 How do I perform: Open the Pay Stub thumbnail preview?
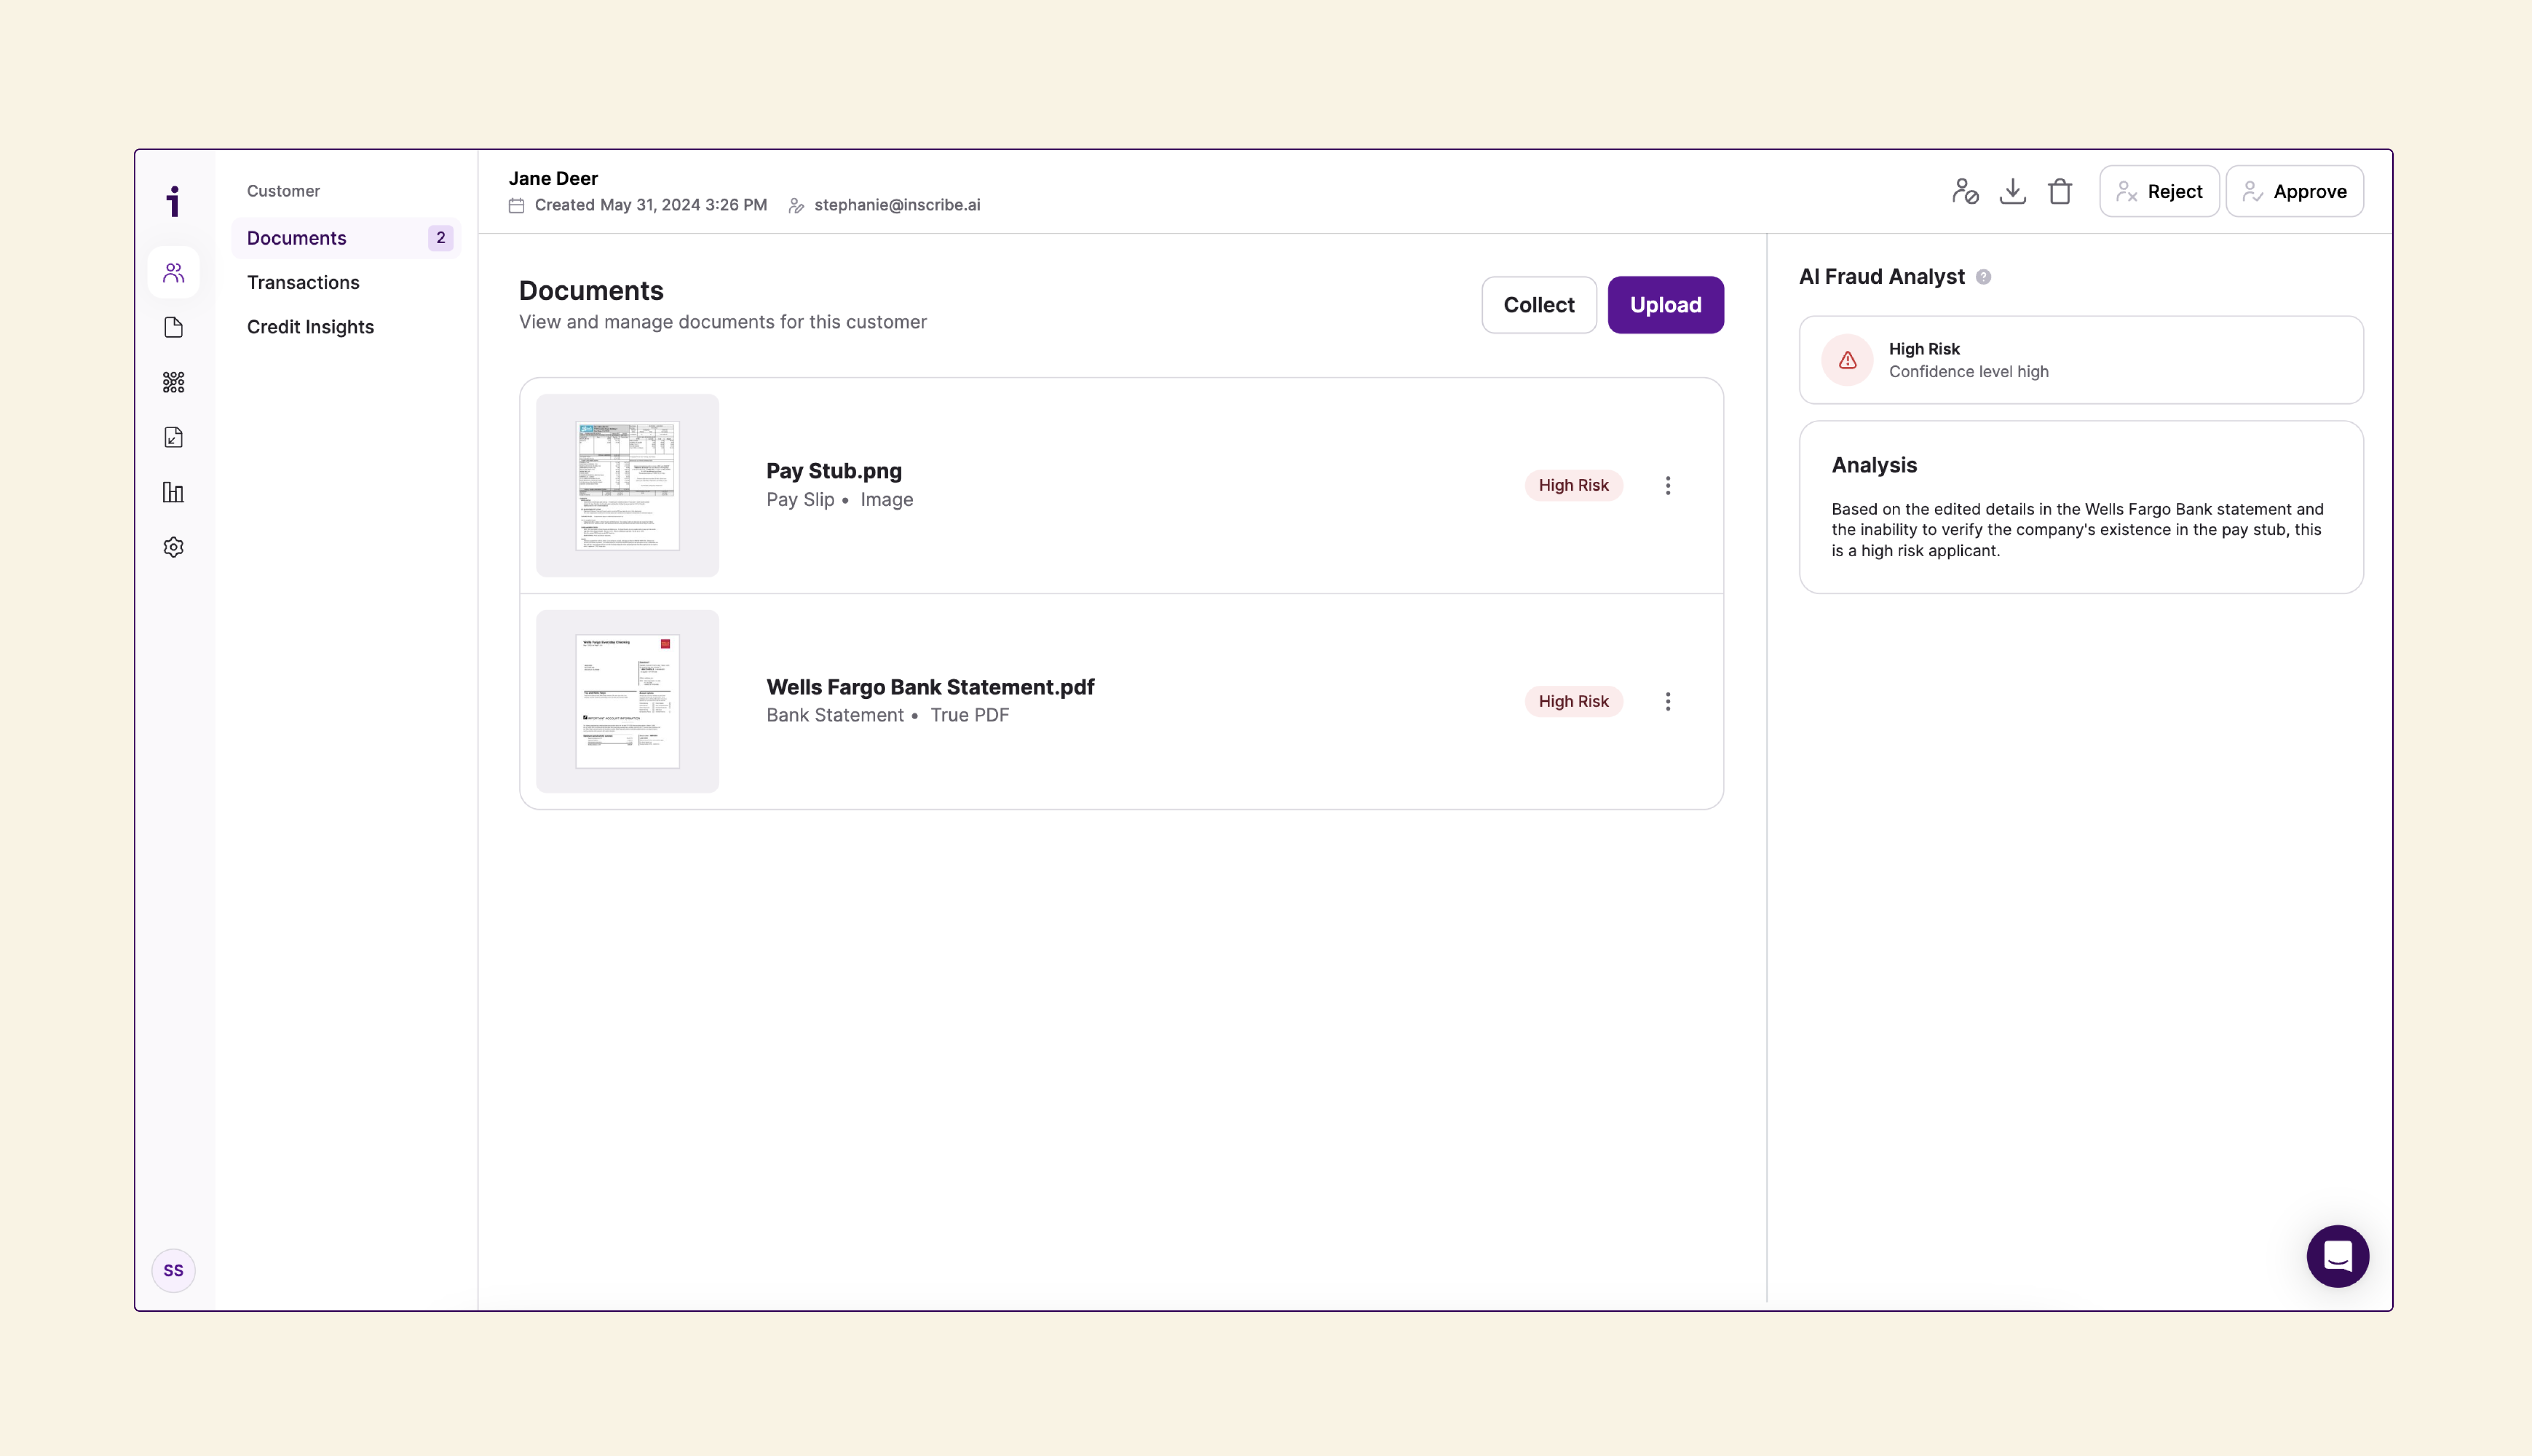point(627,485)
